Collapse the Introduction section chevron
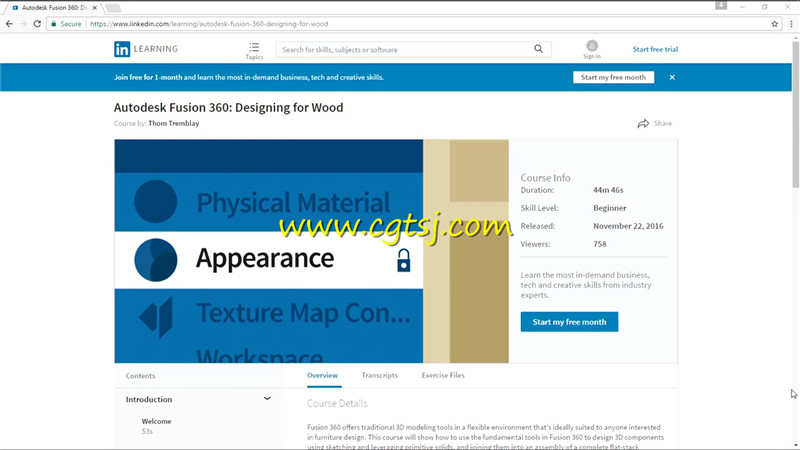This screenshot has height=450, width=800. [267, 398]
